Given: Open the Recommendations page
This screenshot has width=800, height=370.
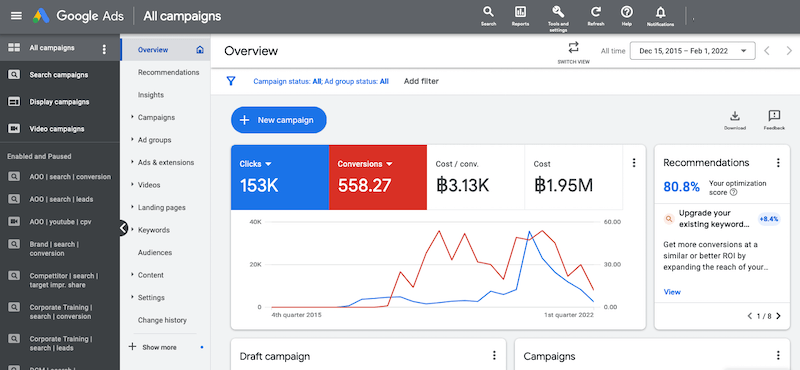Looking at the screenshot, I should pyautogui.click(x=168, y=72).
